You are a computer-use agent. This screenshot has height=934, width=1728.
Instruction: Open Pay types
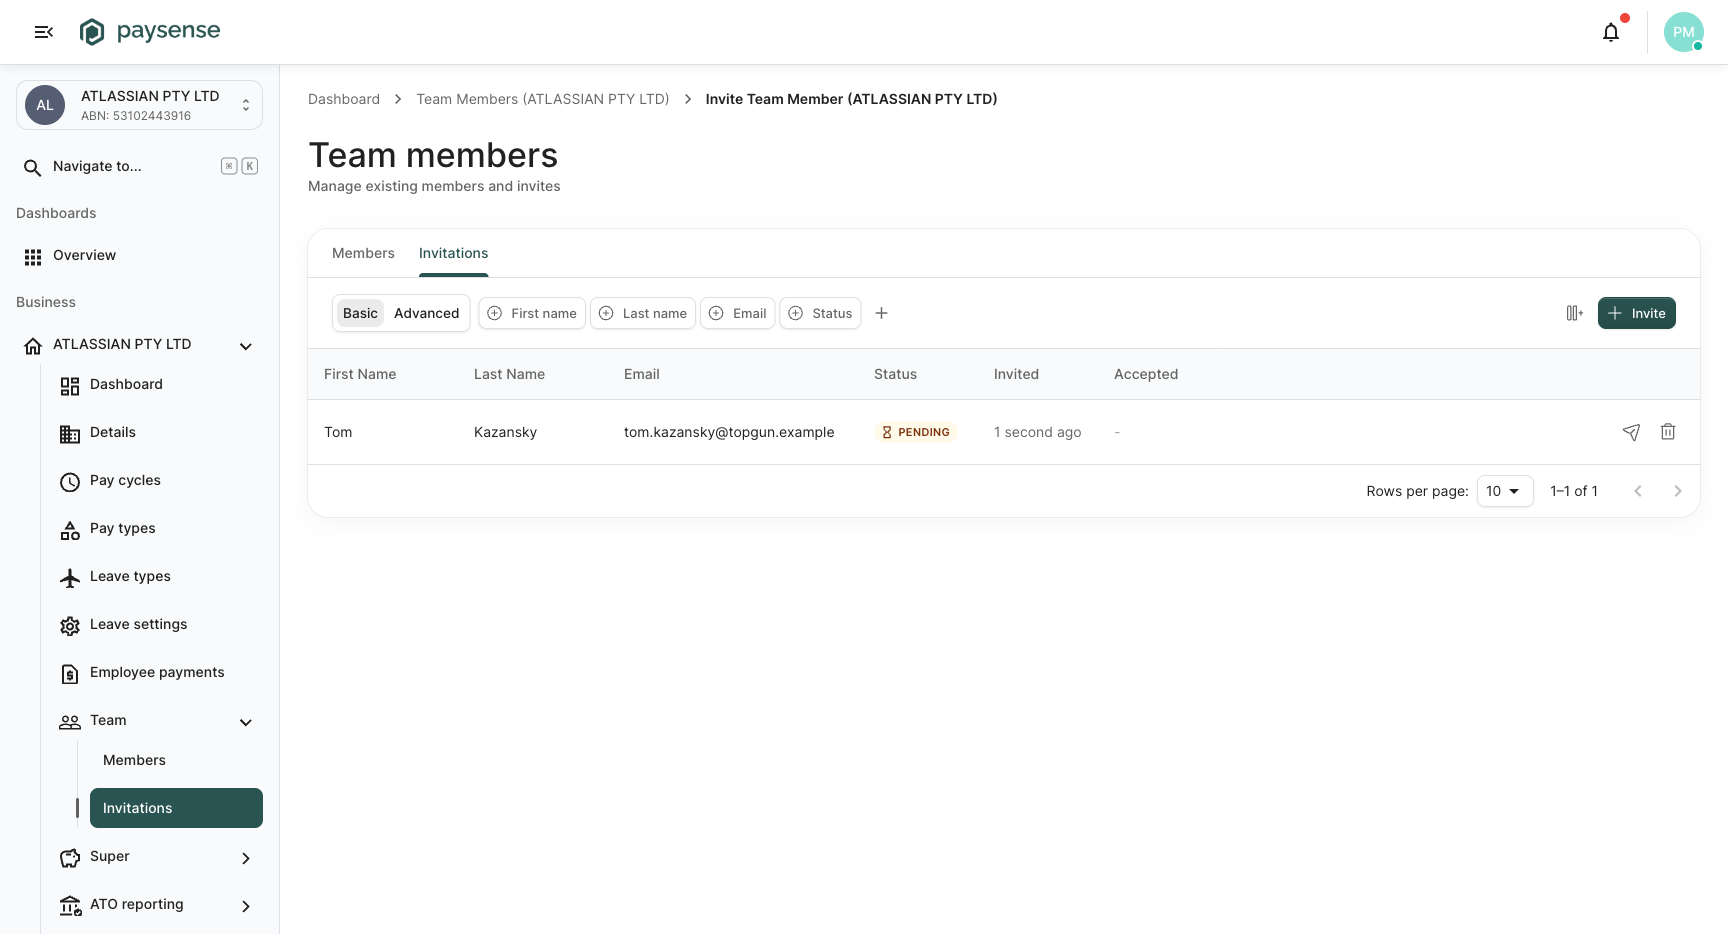click(156, 529)
